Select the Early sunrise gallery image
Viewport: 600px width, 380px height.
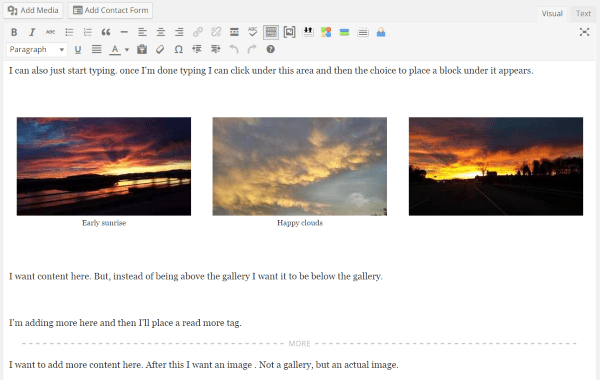pyautogui.click(x=104, y=166)
